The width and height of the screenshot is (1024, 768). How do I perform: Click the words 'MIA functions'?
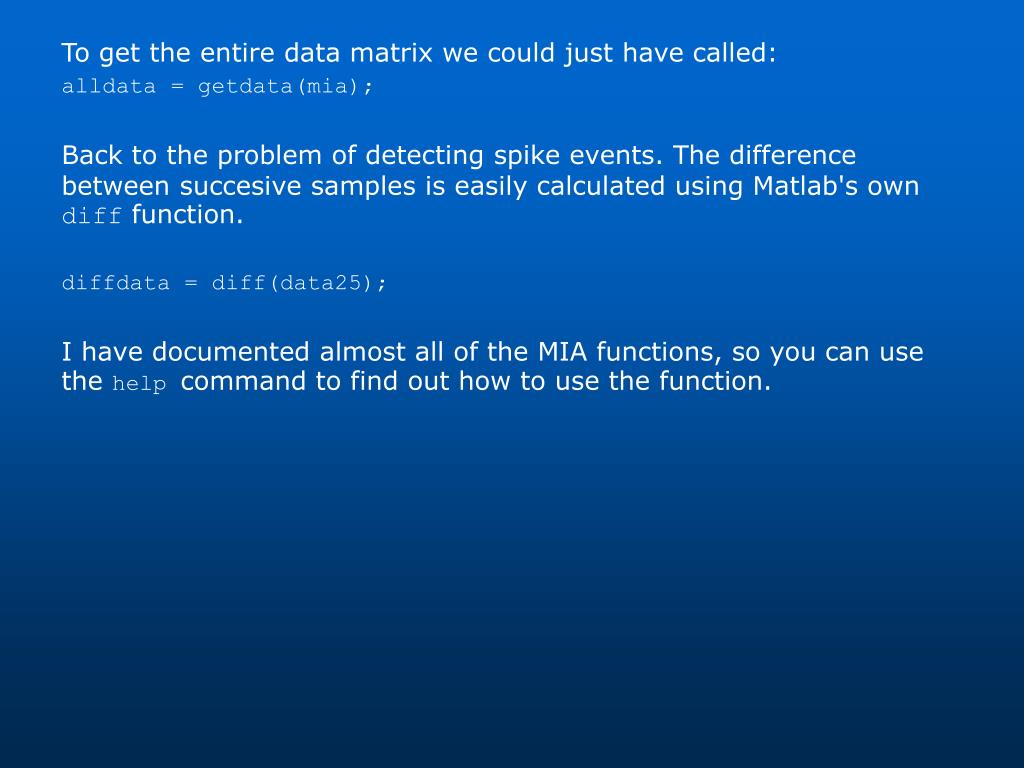(630, 353)
